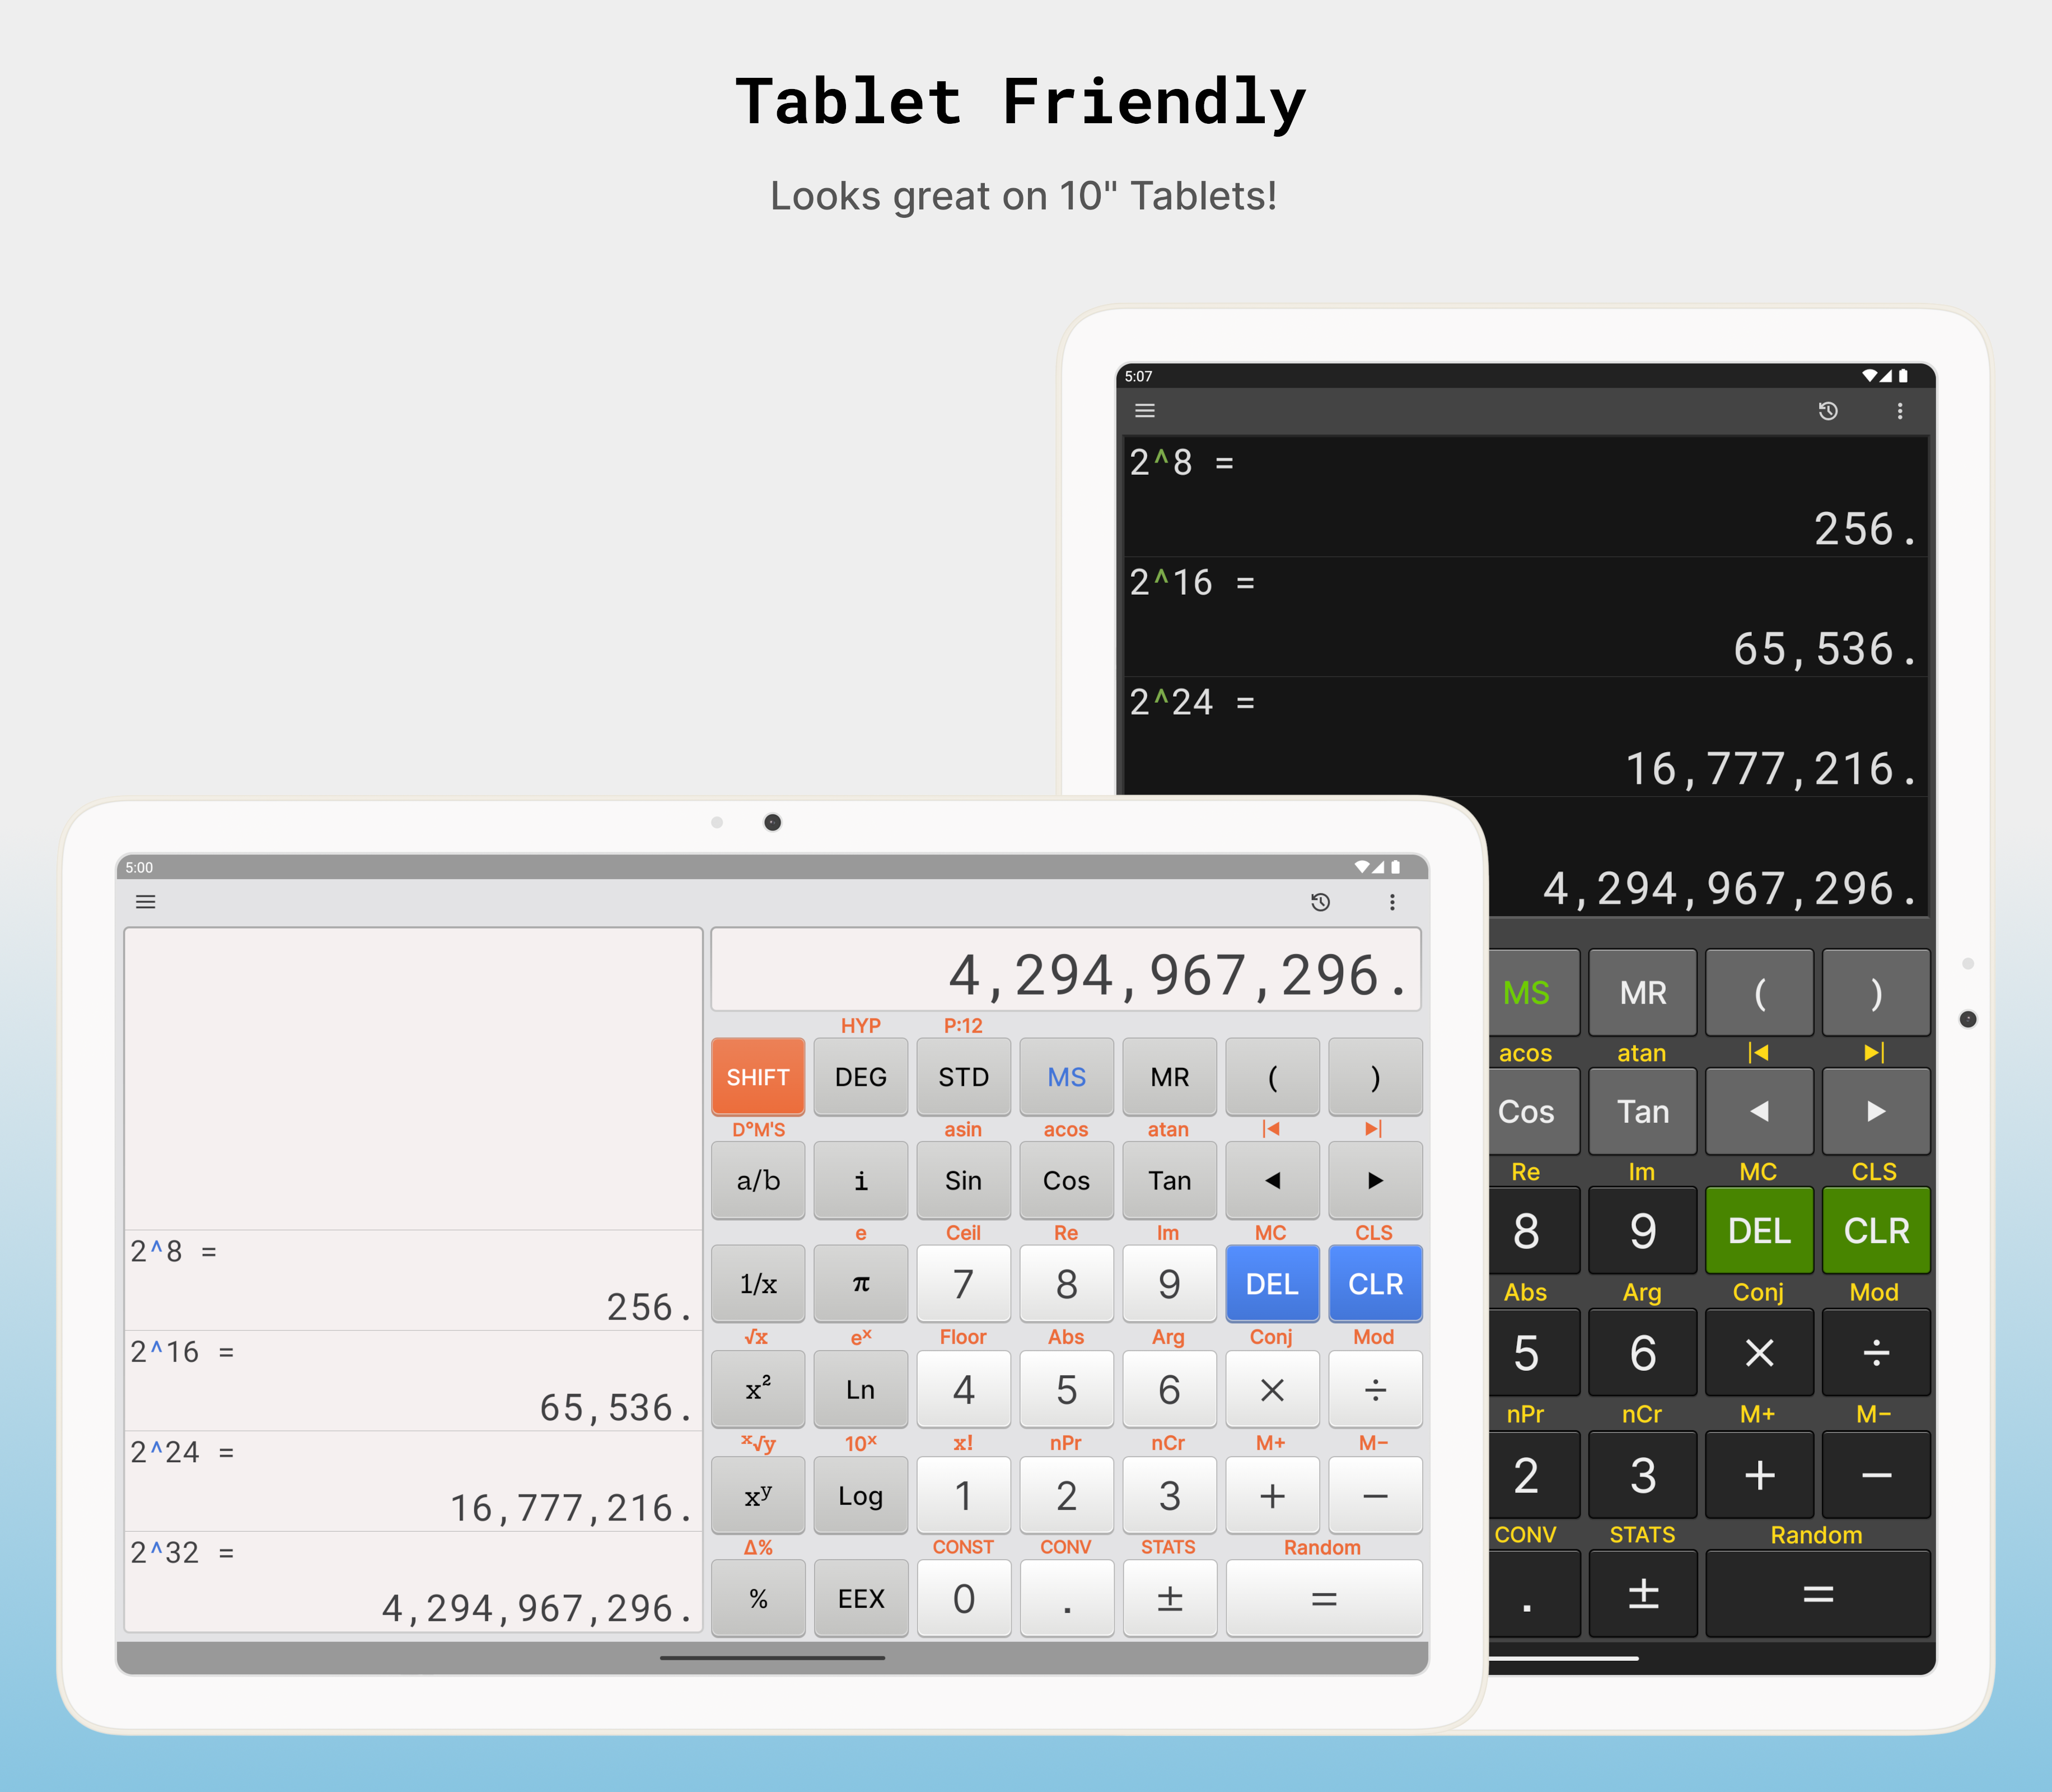Viewport: 2052px width, 1792px height.
Task: Tap reciprocal 1/x key
Action: coord(758,1284)
